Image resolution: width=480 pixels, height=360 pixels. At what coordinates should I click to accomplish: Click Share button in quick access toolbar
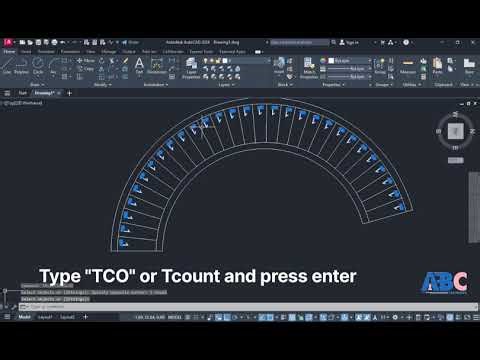coord(130,42)
